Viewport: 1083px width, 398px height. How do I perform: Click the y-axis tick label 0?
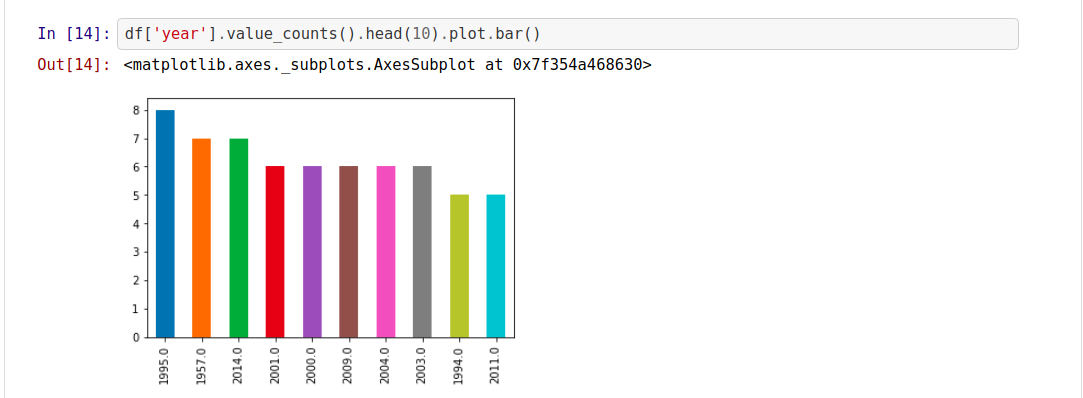click(x=136, y=337)
